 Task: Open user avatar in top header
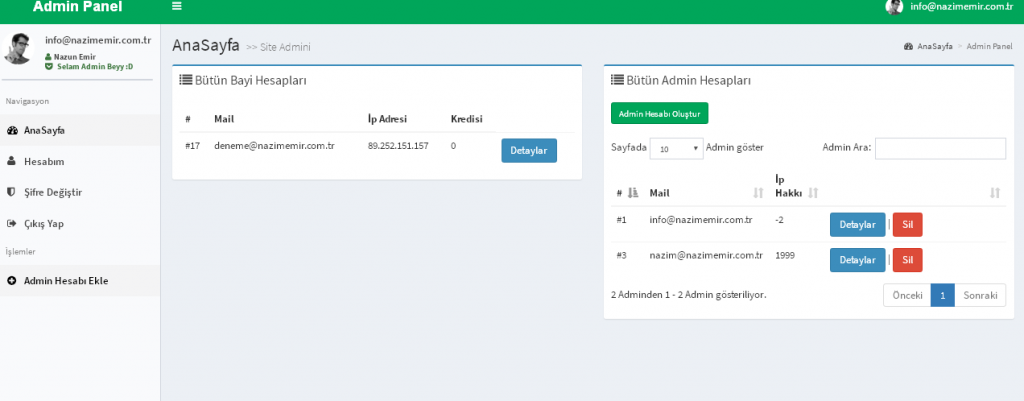pyautogui.click(x=894, y=7)
